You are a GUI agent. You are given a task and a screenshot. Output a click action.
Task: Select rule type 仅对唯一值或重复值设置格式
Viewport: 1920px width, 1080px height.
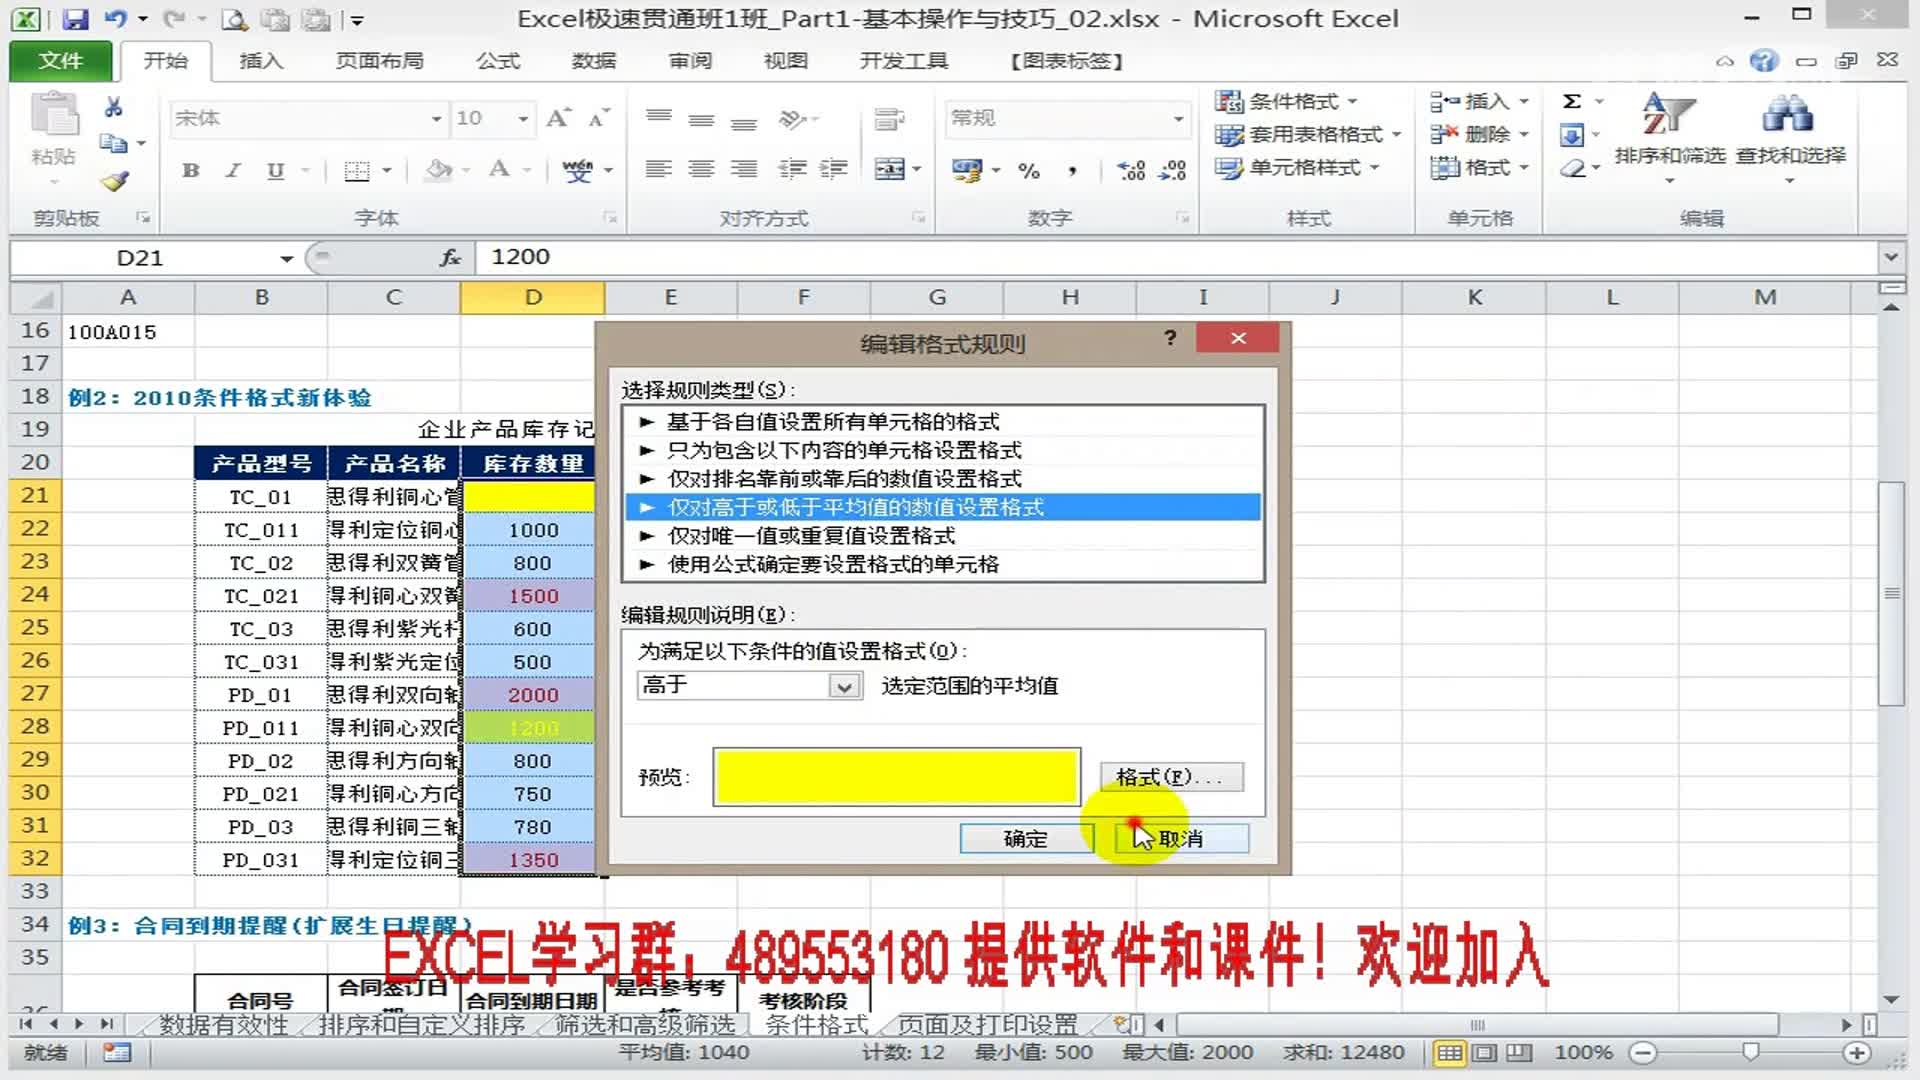[x=808, y=536]
